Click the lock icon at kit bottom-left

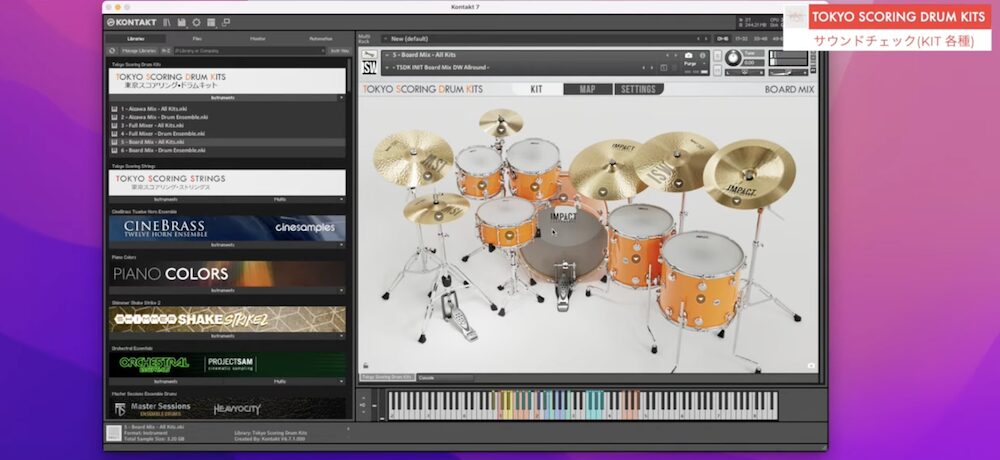[365, 366]
